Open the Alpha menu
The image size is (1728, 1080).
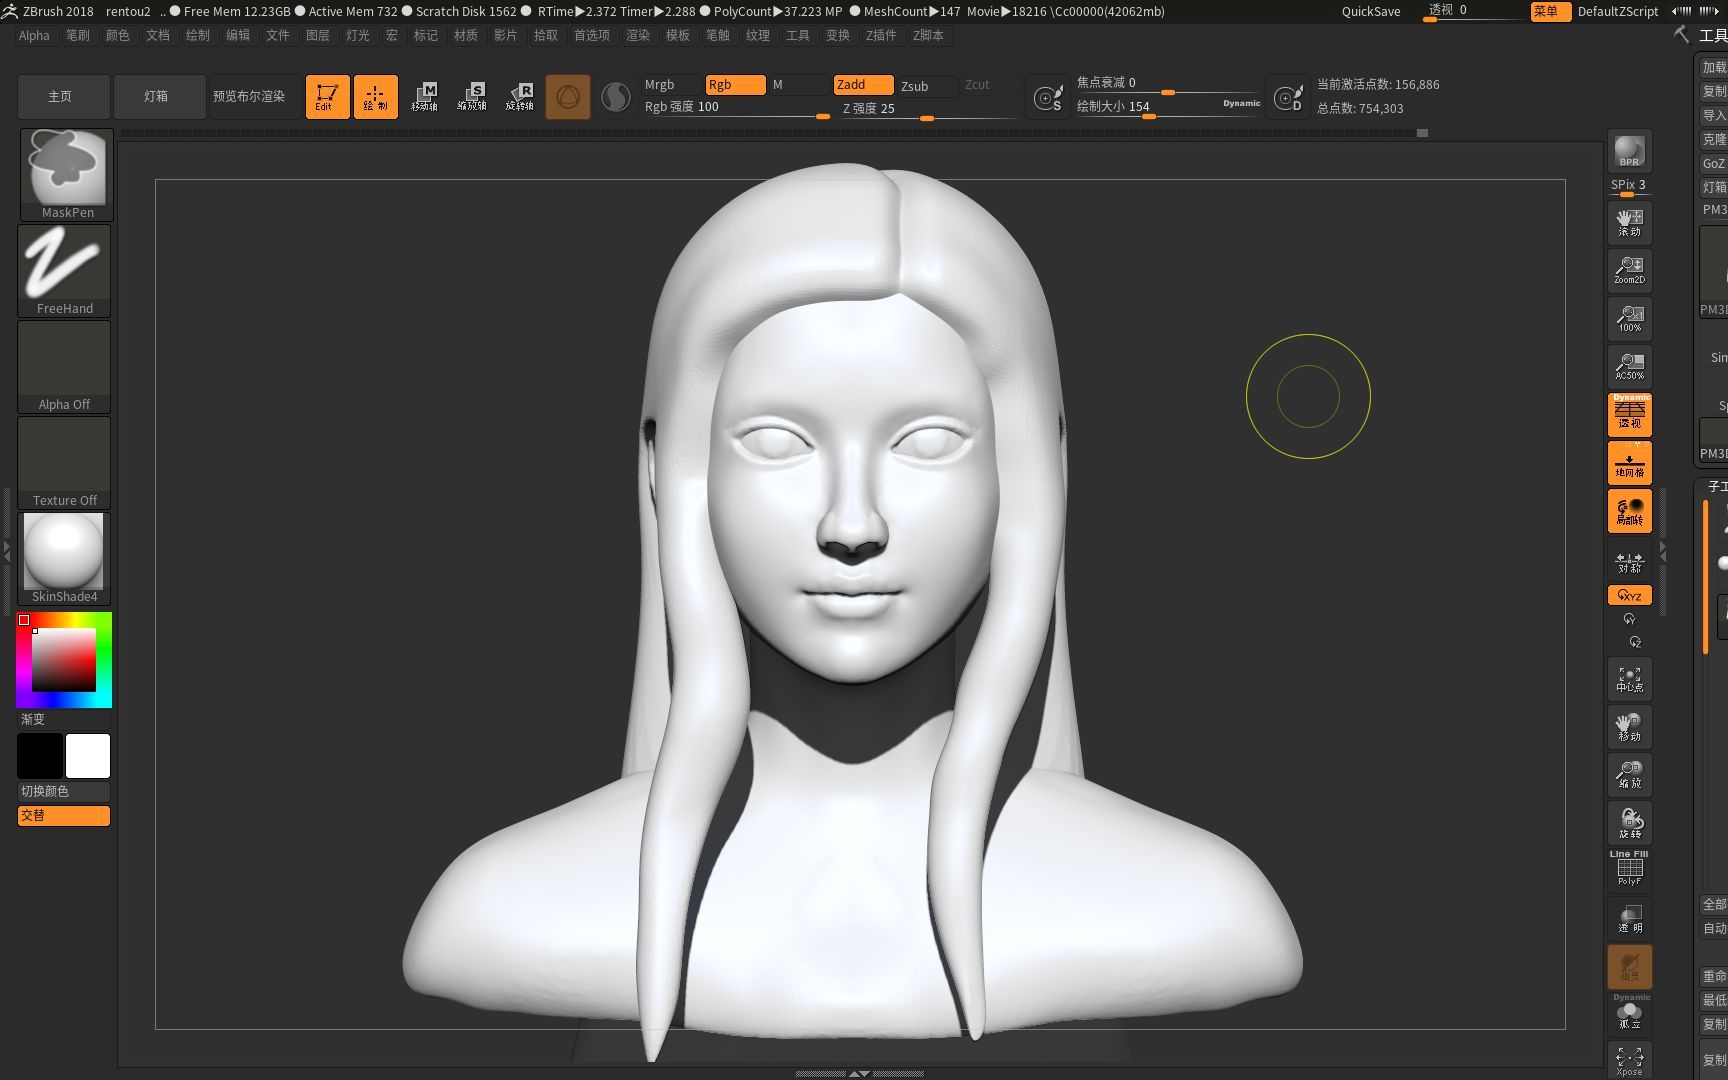(x=34, y=35)
